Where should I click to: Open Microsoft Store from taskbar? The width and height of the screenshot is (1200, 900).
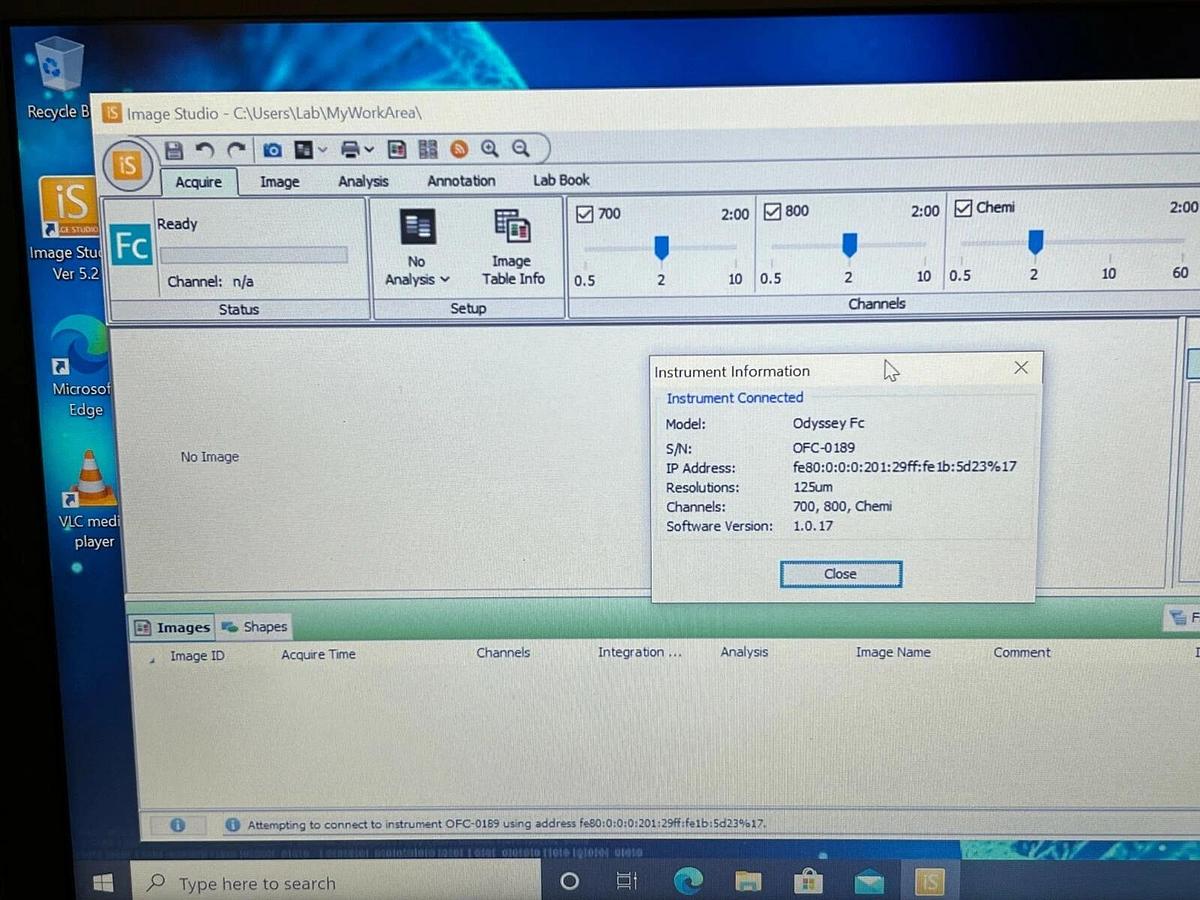tap(808, 881)
